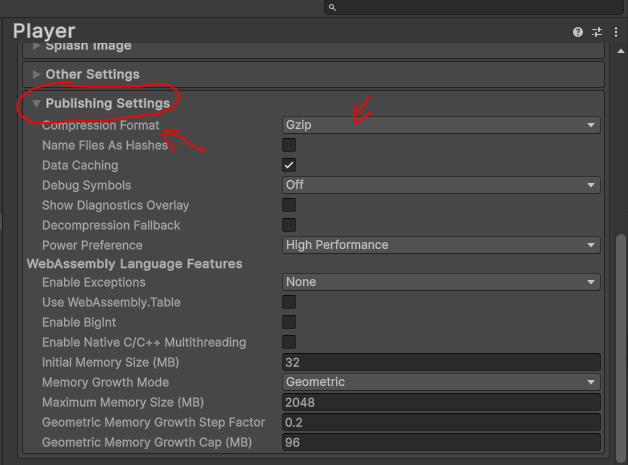This screenshot has height=465, width=628.
Task: Uncheck the Data Caching checkbox
Action: coord(289,165)
